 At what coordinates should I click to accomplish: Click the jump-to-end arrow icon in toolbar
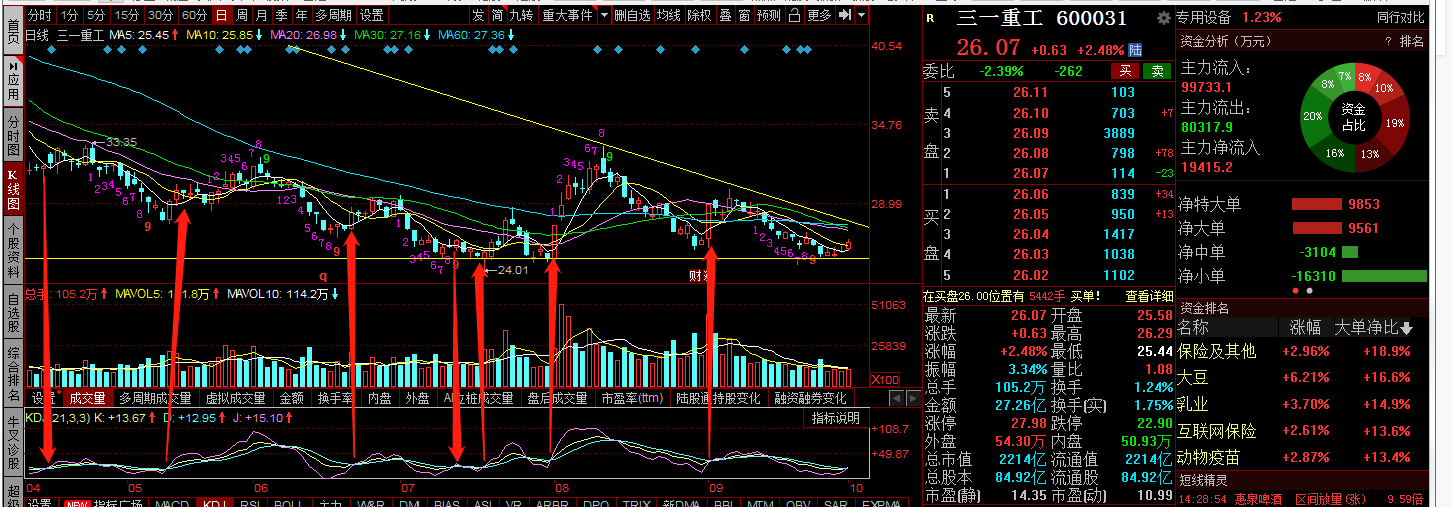[845, 15]
